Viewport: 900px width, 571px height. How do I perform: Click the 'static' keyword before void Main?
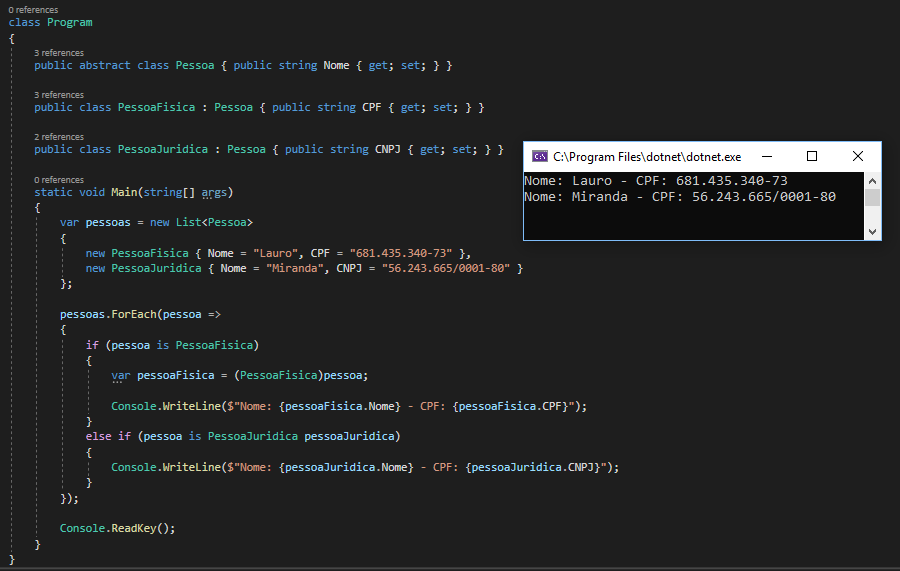tap(53, 192)
